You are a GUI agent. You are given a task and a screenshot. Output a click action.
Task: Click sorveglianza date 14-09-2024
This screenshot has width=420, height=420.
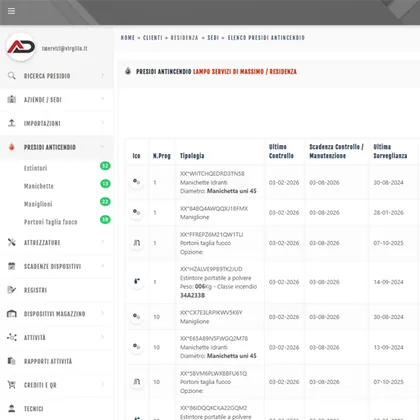point(388,282)
